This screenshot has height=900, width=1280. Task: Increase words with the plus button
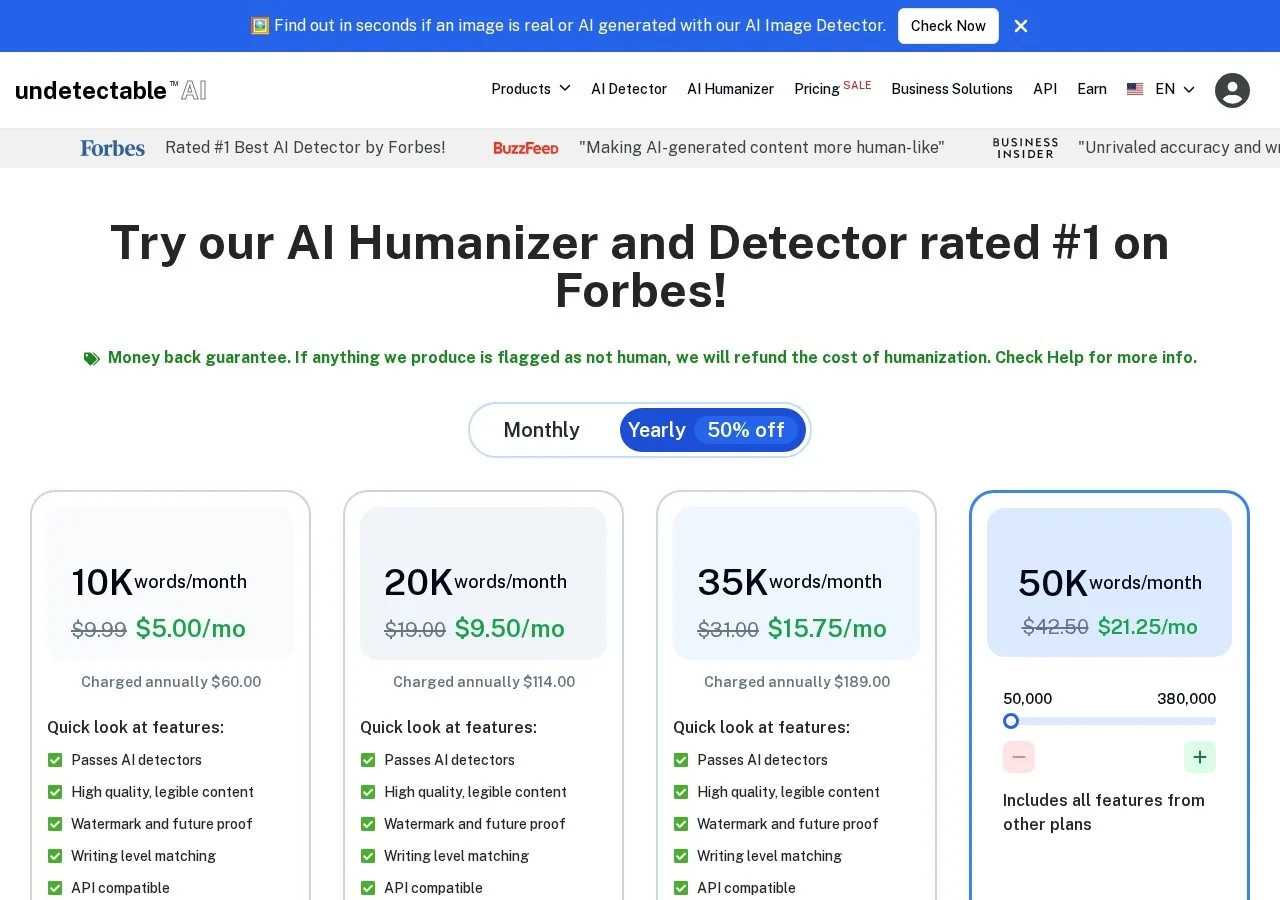tap(1200, 757)
